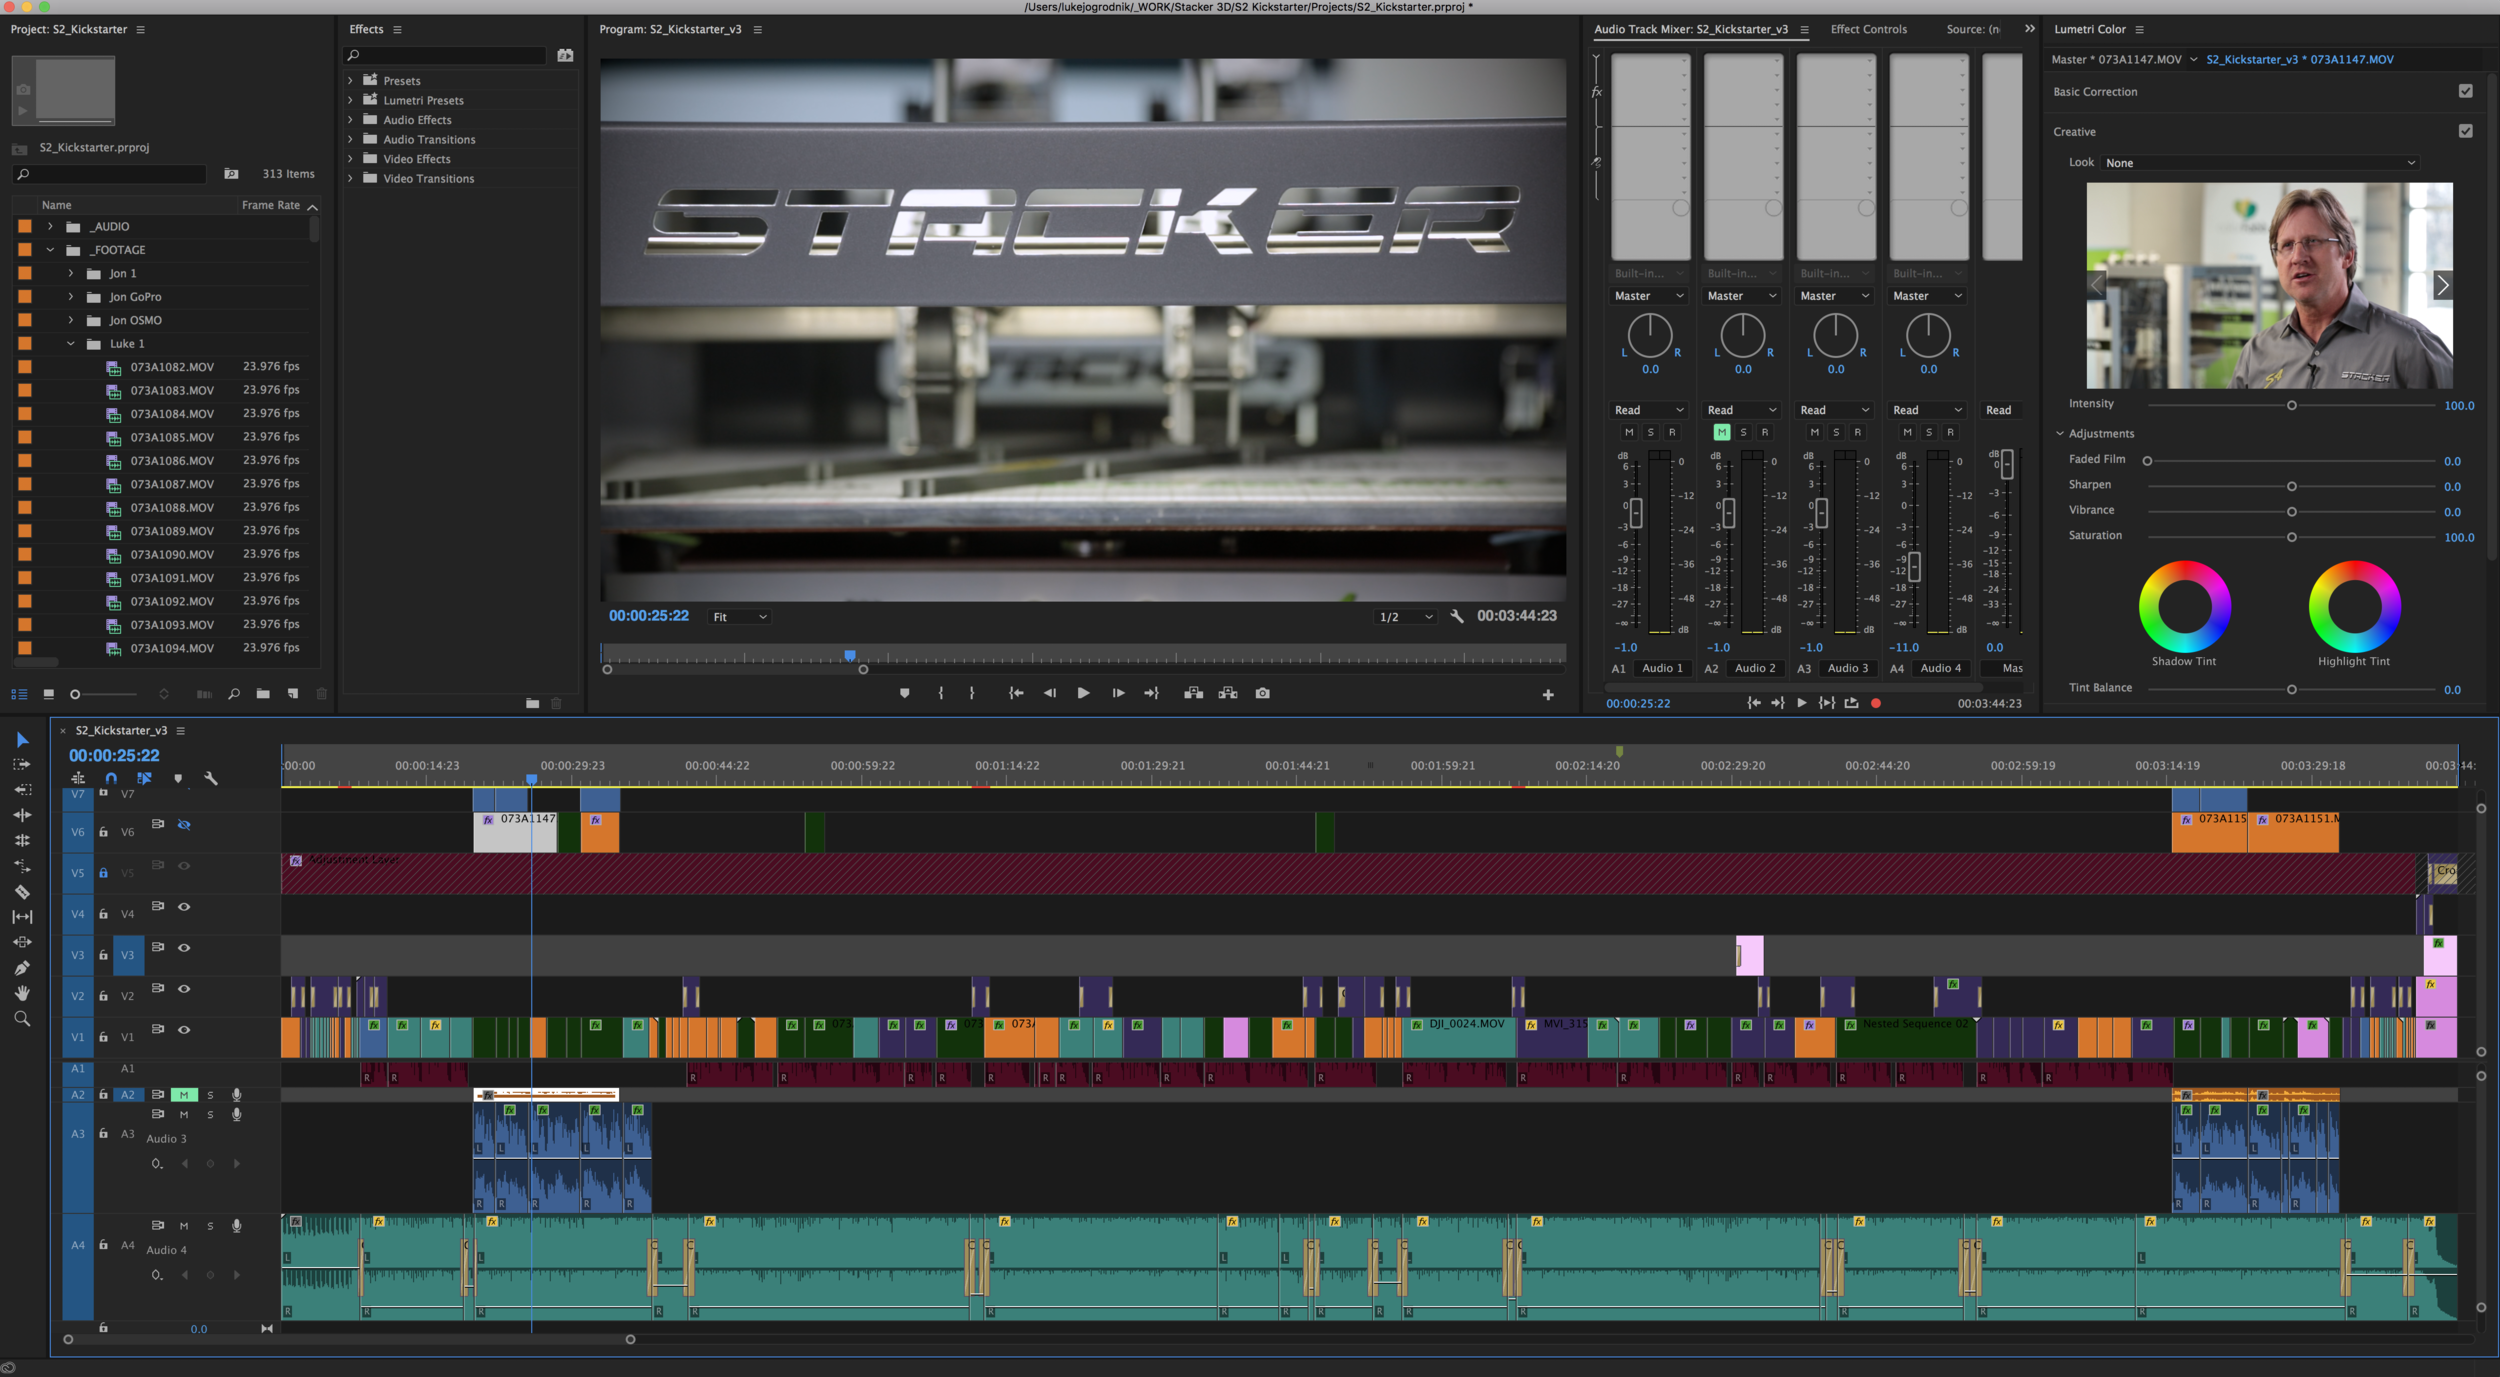The height and width of the screenshot is (1377, 2500).
Task: Open Timeline Display Settings wrench
Action: tap(211, 778)
